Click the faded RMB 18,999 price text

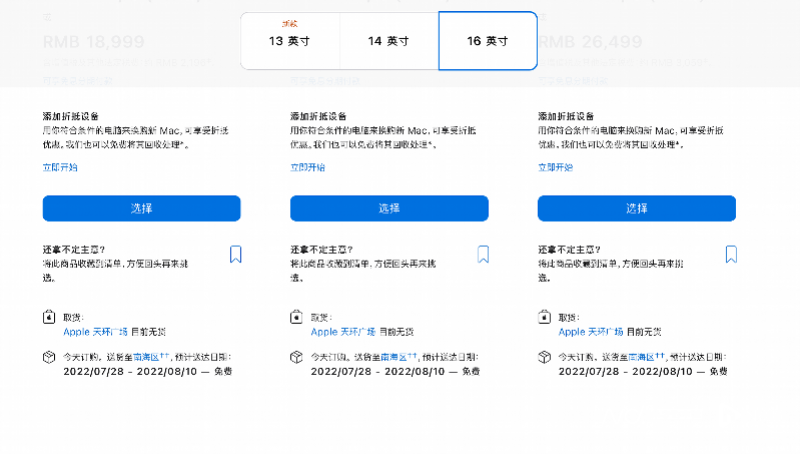click(x=93, y=42)
